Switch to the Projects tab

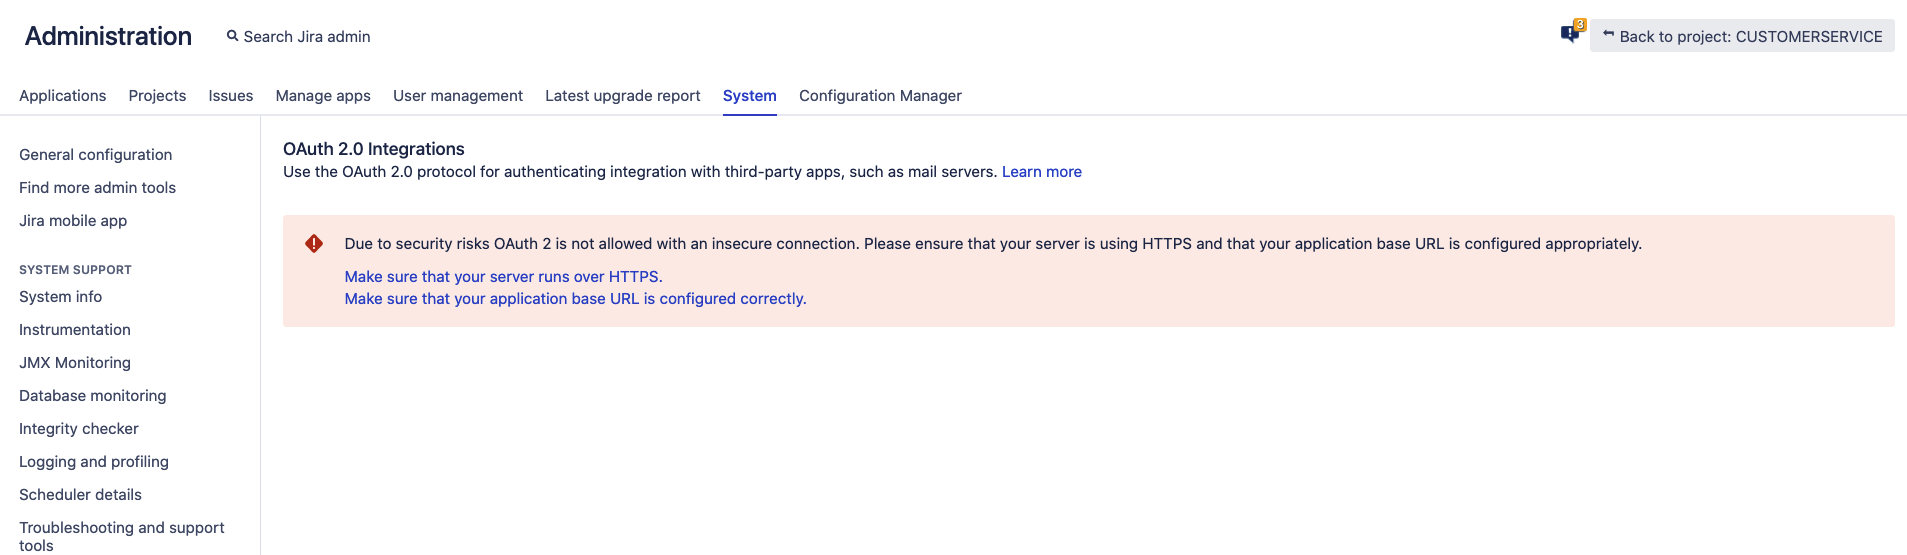pyautogui.click(x=157, y=95)
